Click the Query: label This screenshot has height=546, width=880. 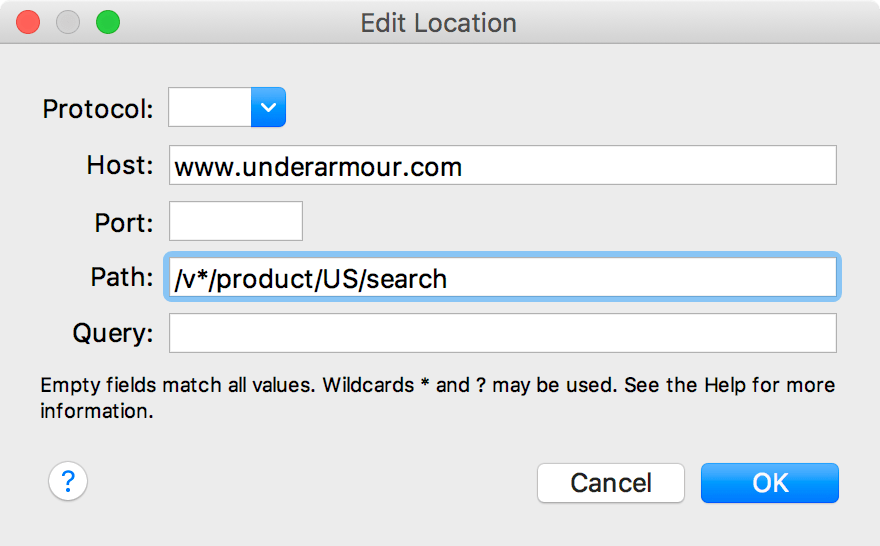click(112, 333)
